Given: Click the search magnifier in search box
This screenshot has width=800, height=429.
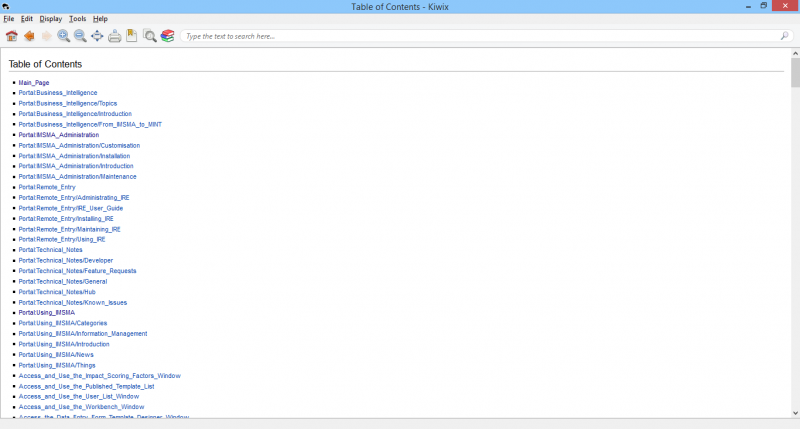Looking at the screenshot, I should [x=784, y=36].
